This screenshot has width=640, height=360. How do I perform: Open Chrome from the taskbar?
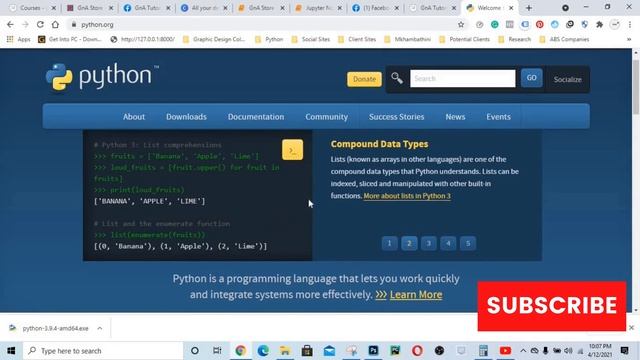[240, 351]
